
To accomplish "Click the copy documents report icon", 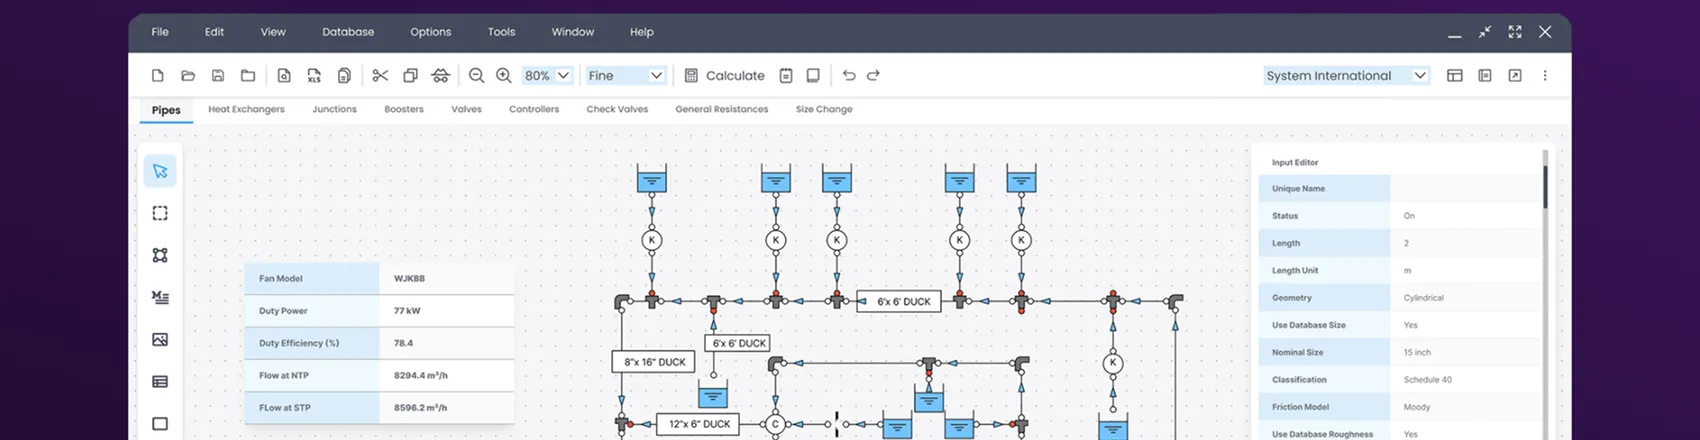I will coord(344,75).
